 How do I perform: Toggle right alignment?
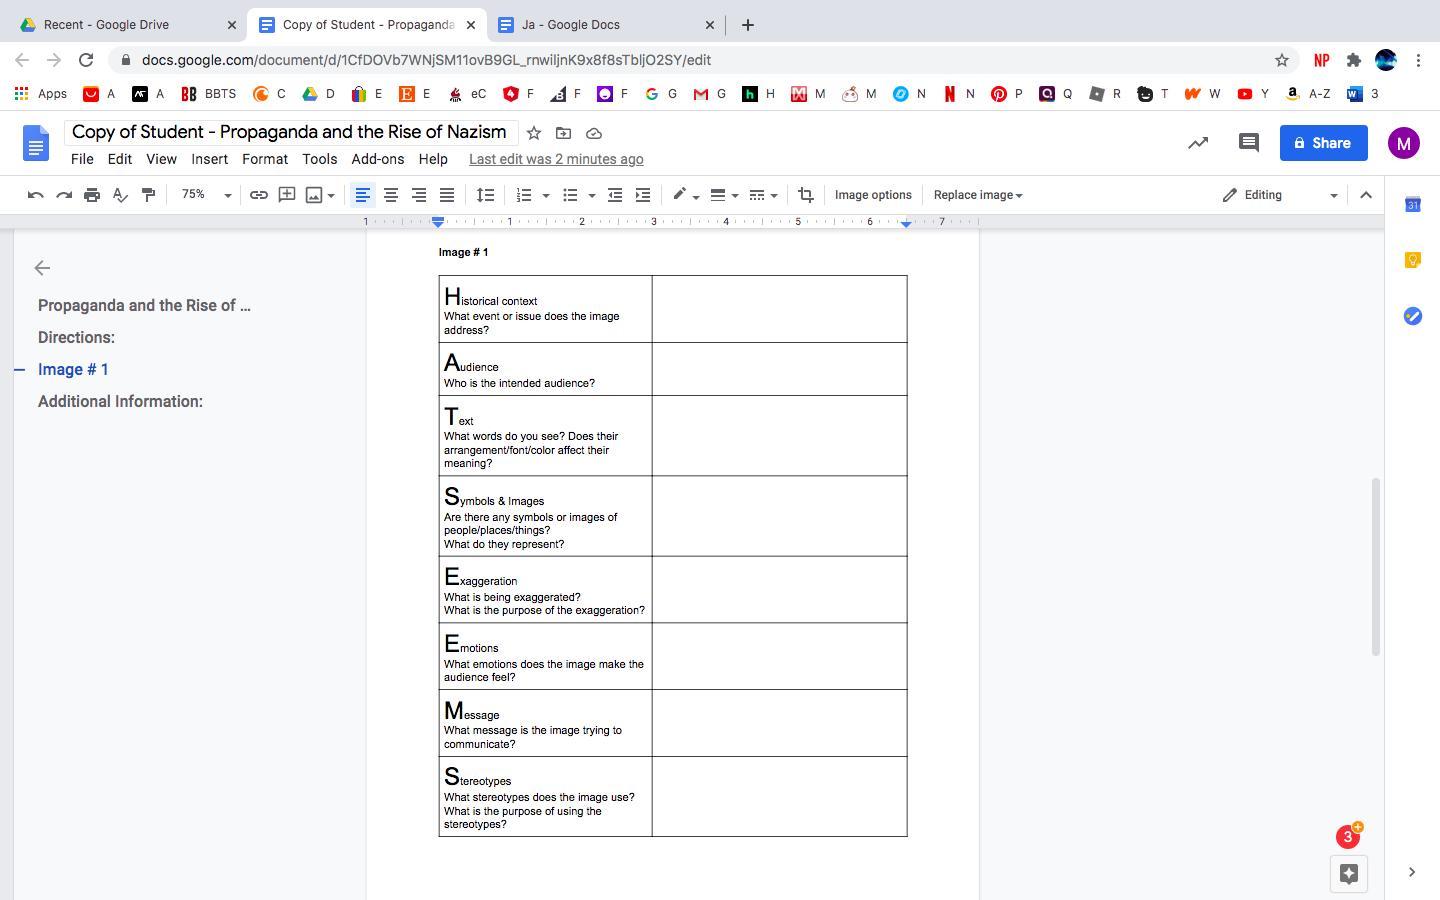click(x=419, y=195)
